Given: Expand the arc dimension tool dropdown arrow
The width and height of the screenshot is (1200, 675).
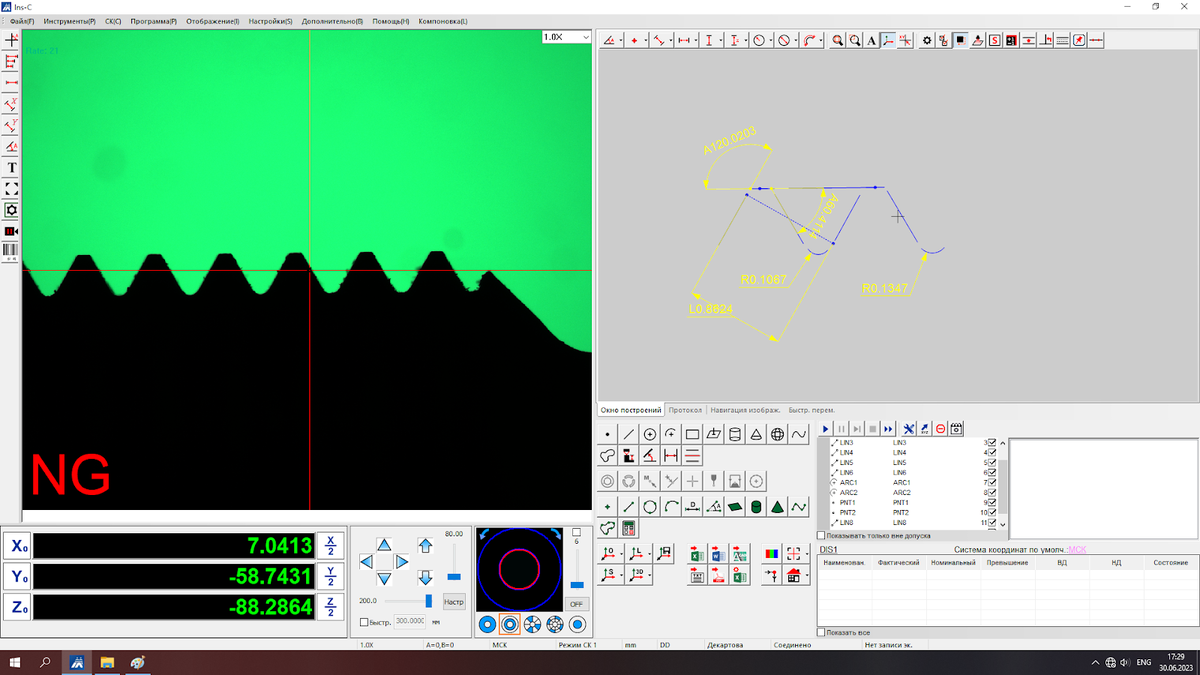Looking at the screenshot, I should (x=821, y=41).
